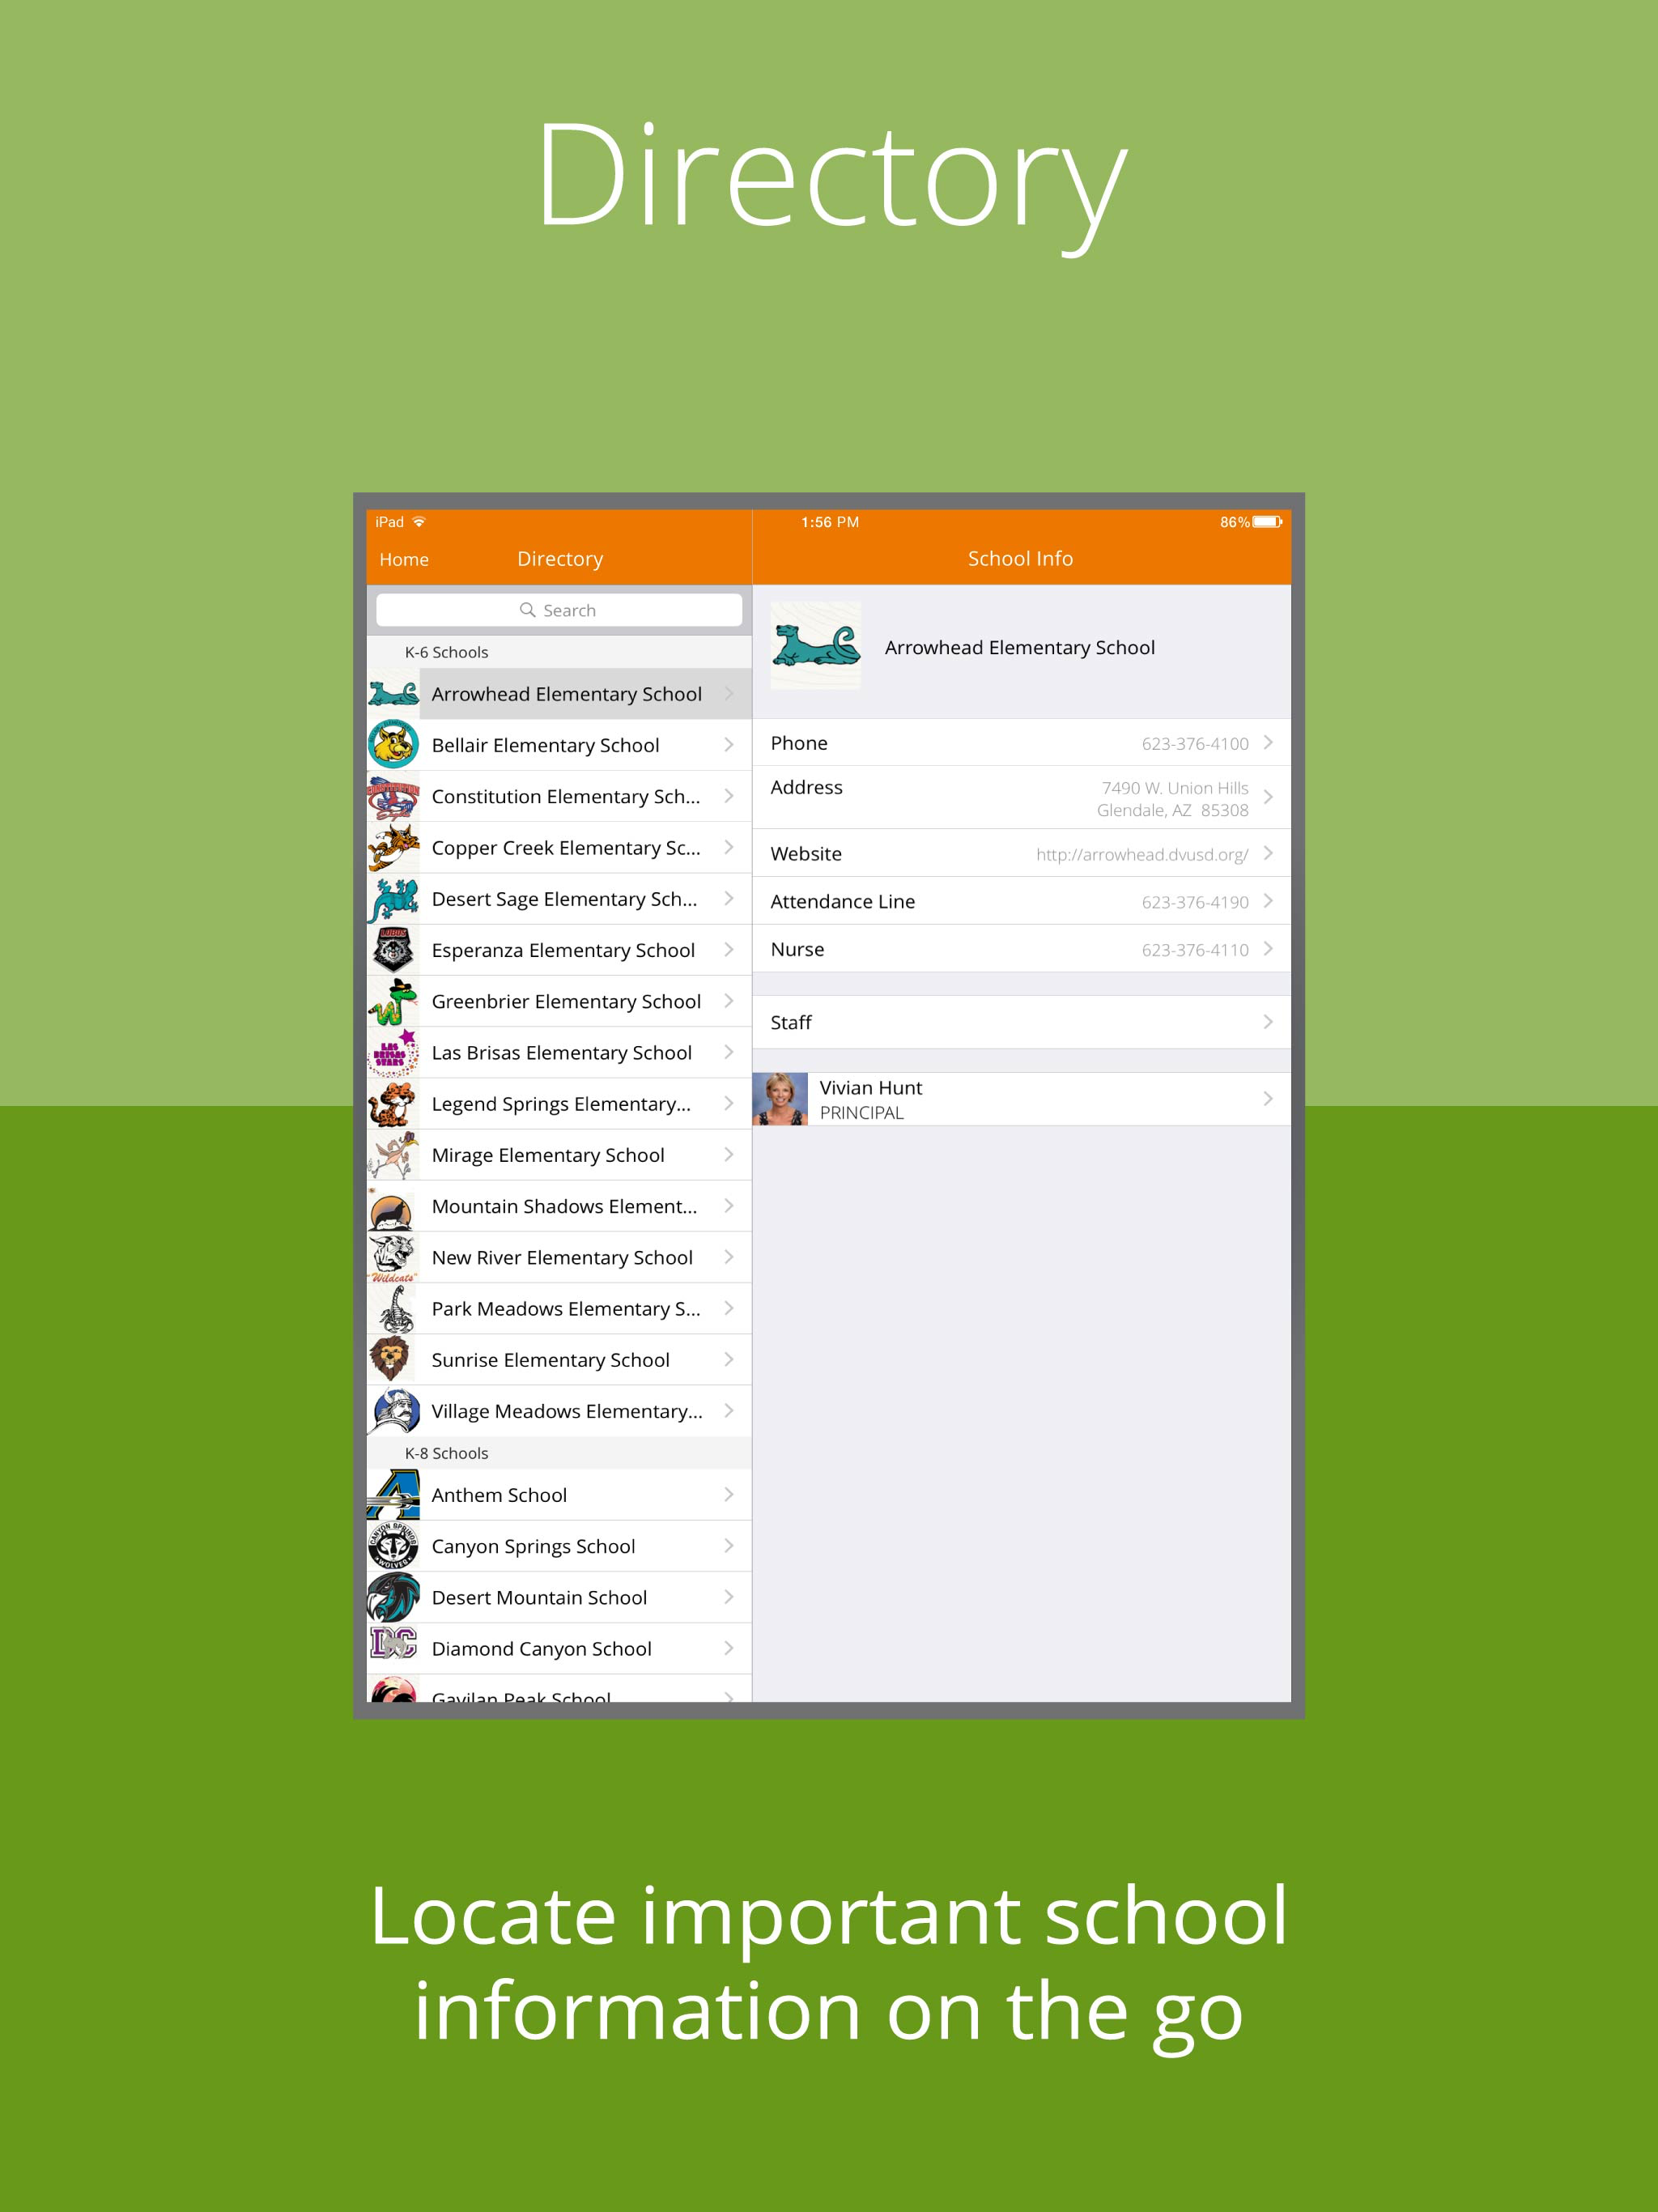Click the School Info title
Viewport: 1658px width, 2212px height.
1020,559
